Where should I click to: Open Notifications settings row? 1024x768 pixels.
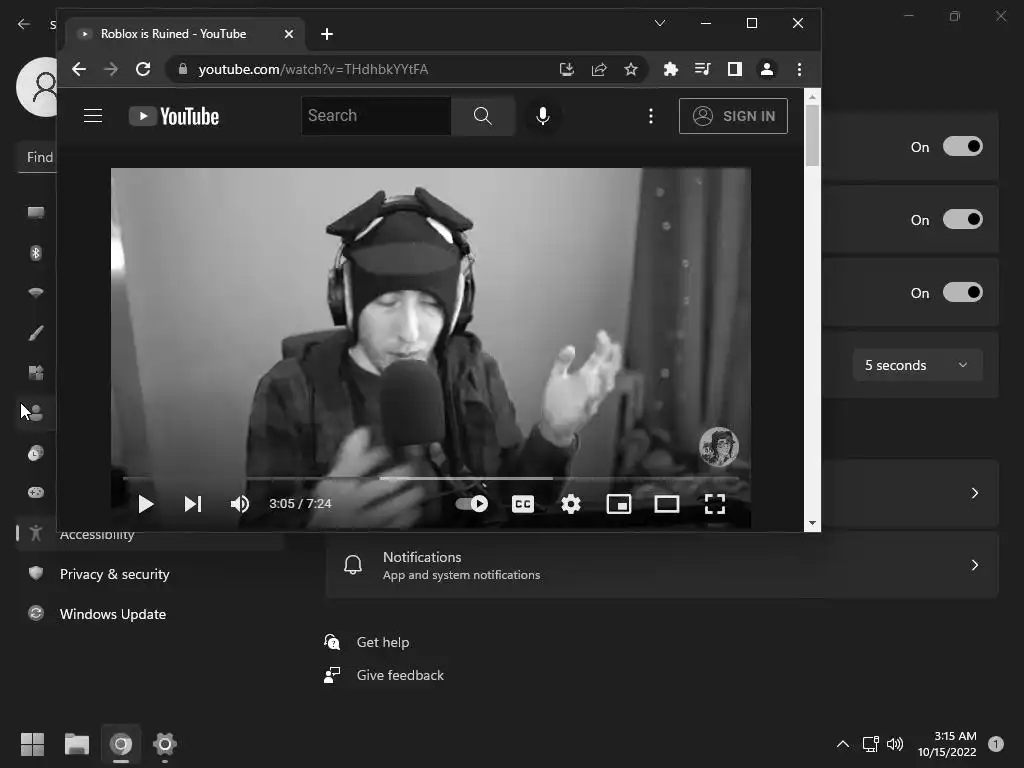pyautogui.click(x=662, y=566)
